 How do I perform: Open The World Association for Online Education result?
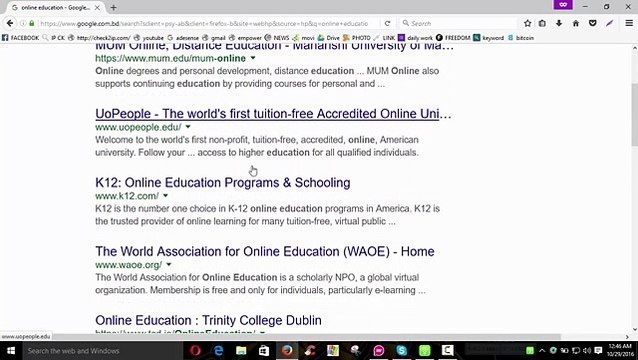pos(265,251)
